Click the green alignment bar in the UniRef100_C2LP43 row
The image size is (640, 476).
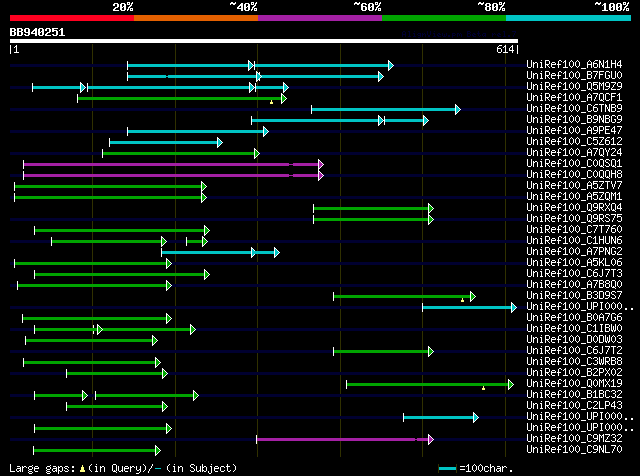pos(117,407)
